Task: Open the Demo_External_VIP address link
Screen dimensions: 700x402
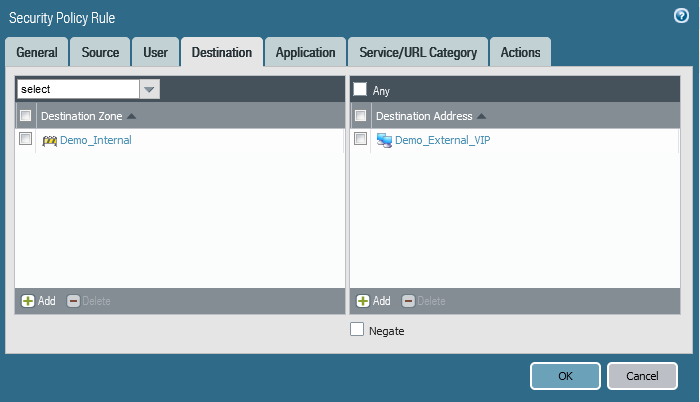Action: [442, 140]
